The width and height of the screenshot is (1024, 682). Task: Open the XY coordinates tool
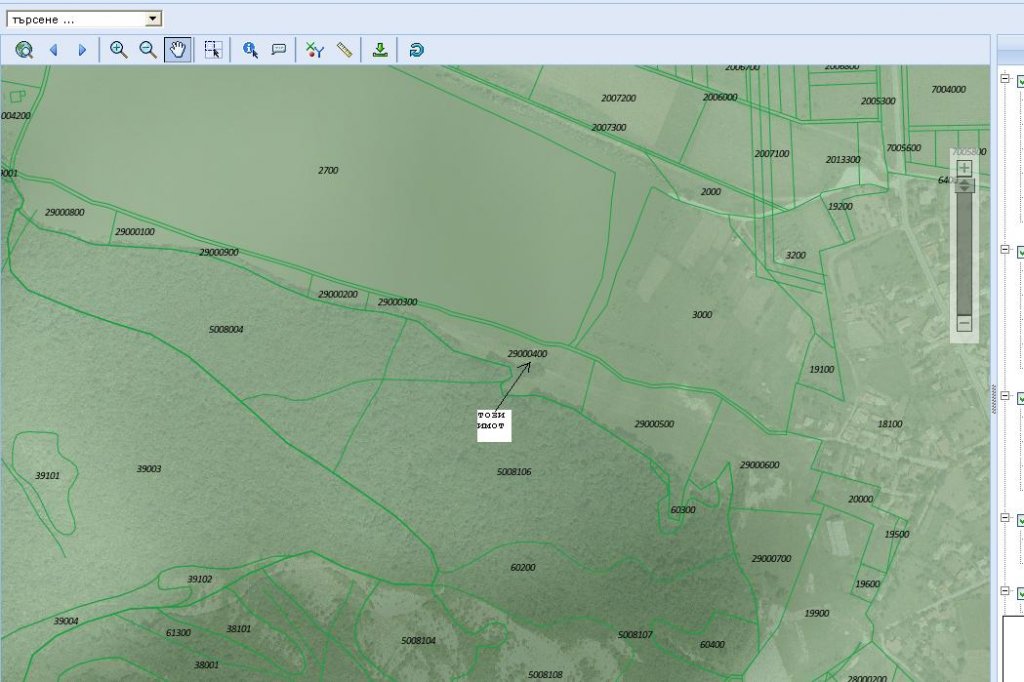pos(315,50)
